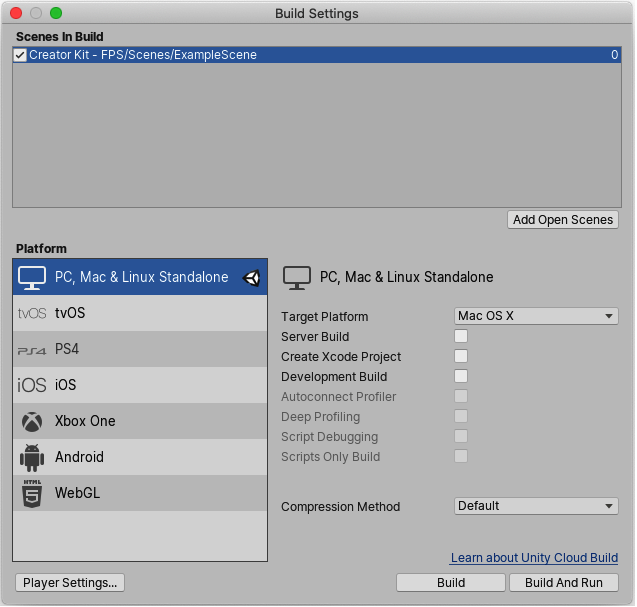
Task: Enable the Server Build checkbox
Action: tap(461, 336)
